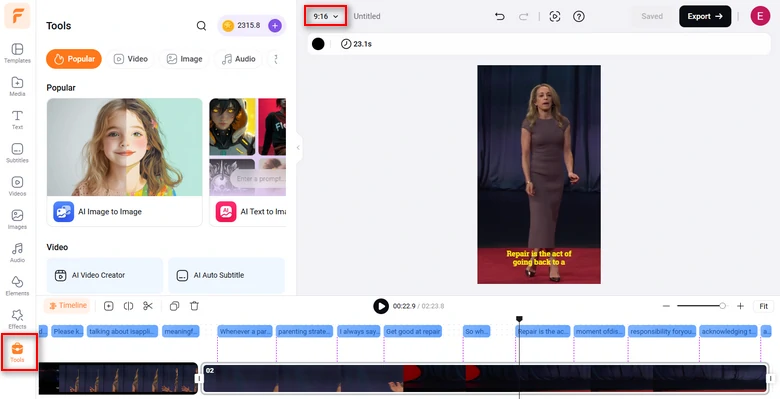Open the help question mark icon

pos(579,16)
